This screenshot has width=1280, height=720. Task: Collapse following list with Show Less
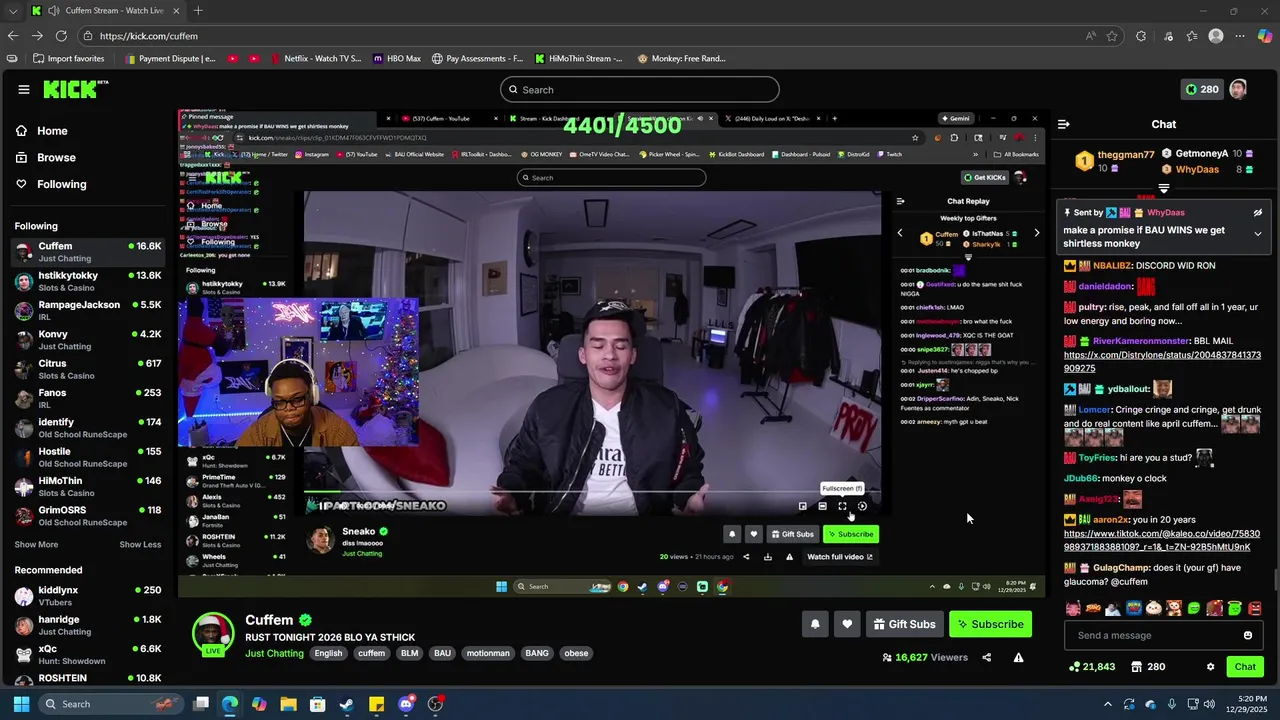(140, 545)
